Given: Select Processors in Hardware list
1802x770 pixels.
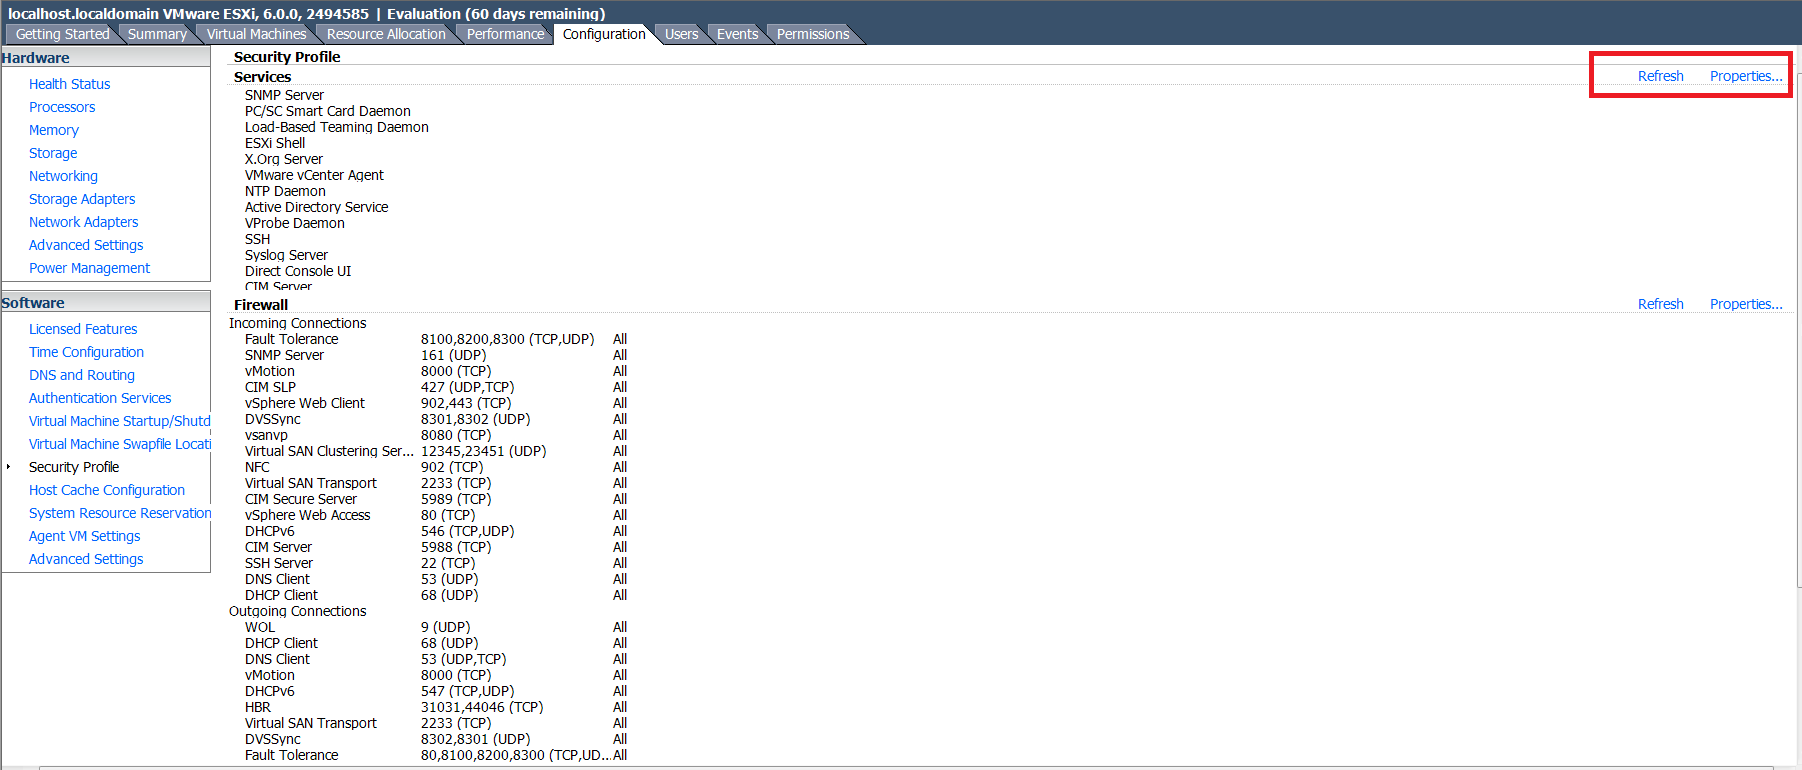Looking at the screenshot, I should click(62, 107).
